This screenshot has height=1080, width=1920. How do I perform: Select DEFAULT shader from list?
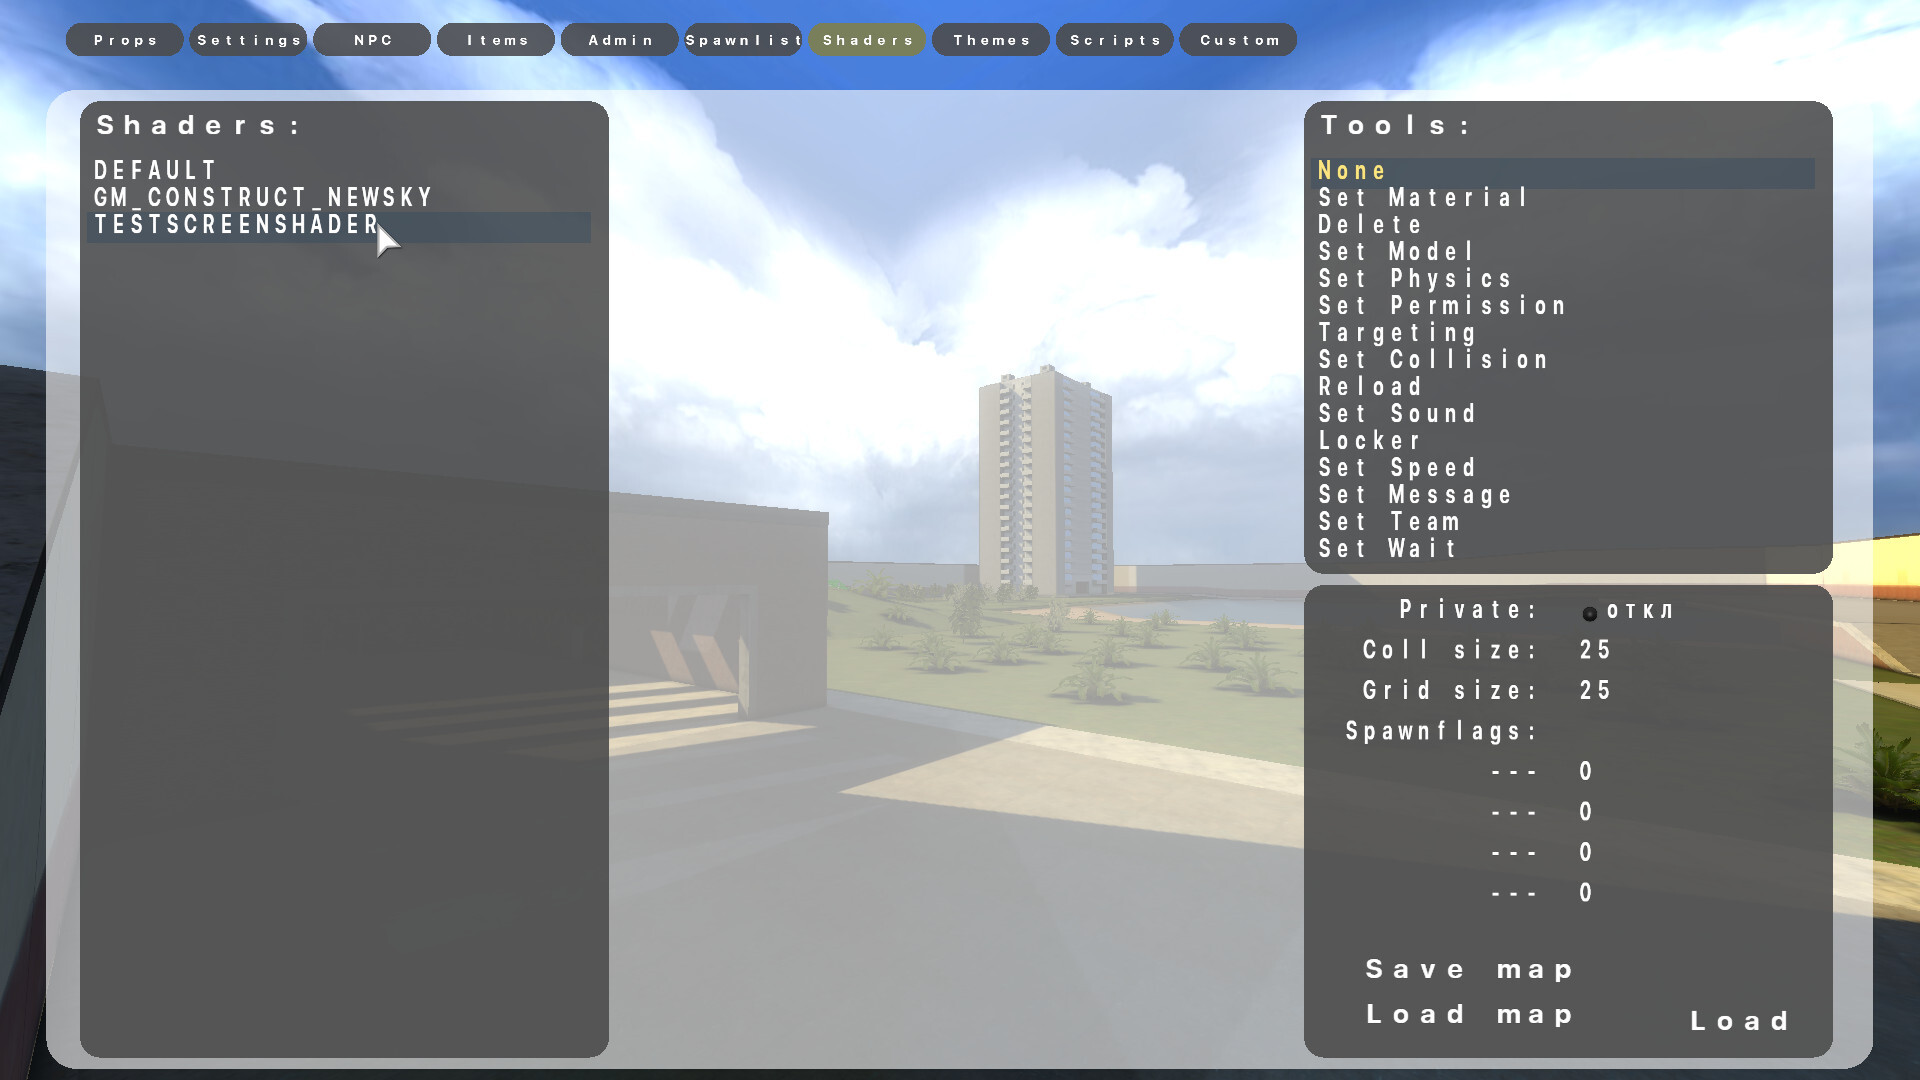[x=156, y=171]
